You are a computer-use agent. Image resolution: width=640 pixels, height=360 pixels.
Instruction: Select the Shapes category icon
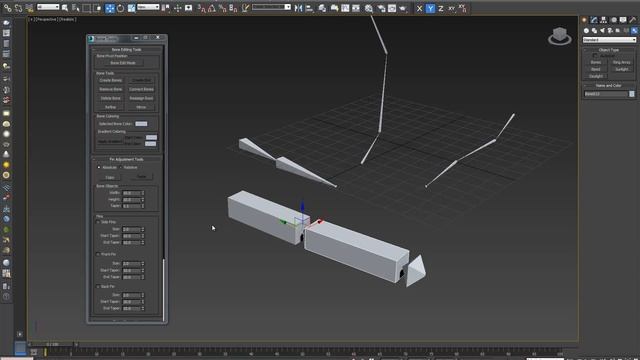(594, 31)
